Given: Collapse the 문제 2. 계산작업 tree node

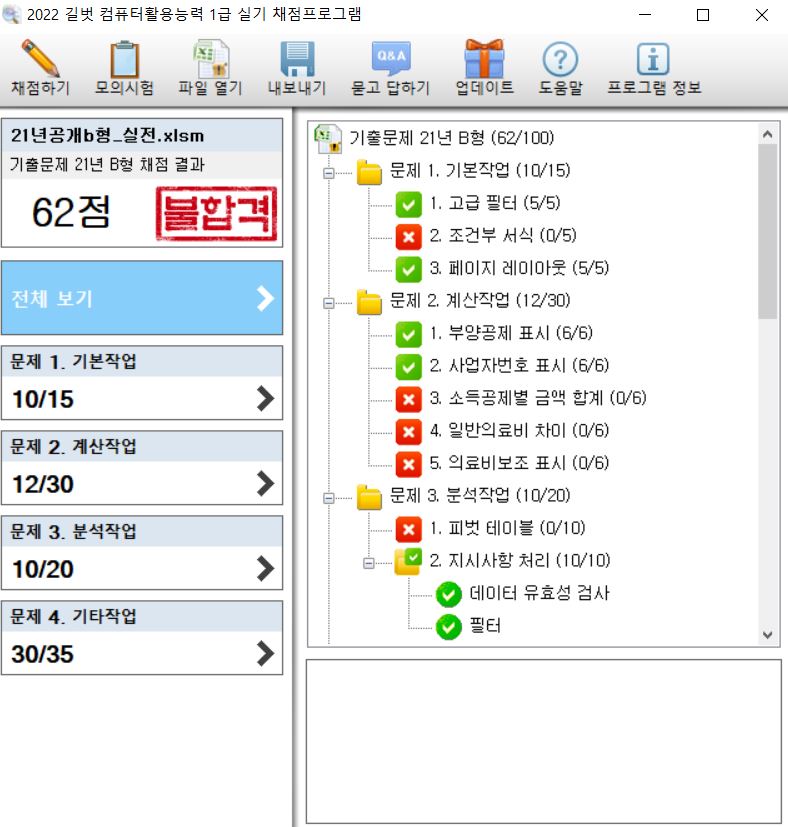Looking at the screenshot, I should 330,302.
